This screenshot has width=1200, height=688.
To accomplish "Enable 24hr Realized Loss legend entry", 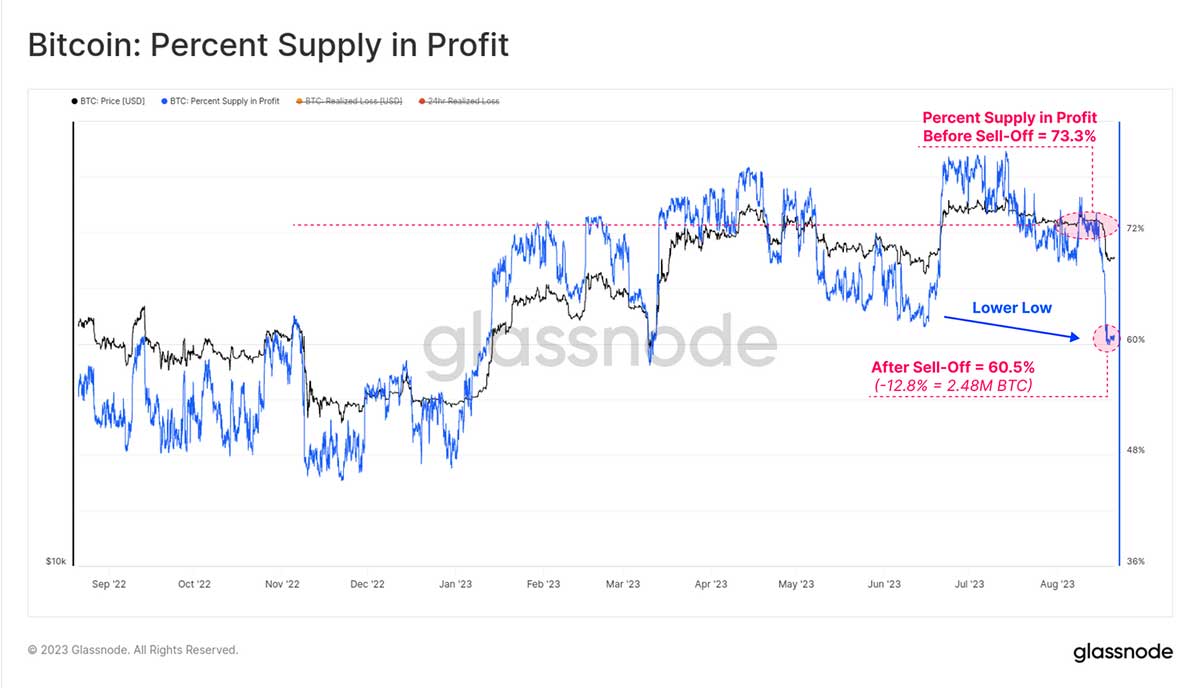I will coord(458,101).
